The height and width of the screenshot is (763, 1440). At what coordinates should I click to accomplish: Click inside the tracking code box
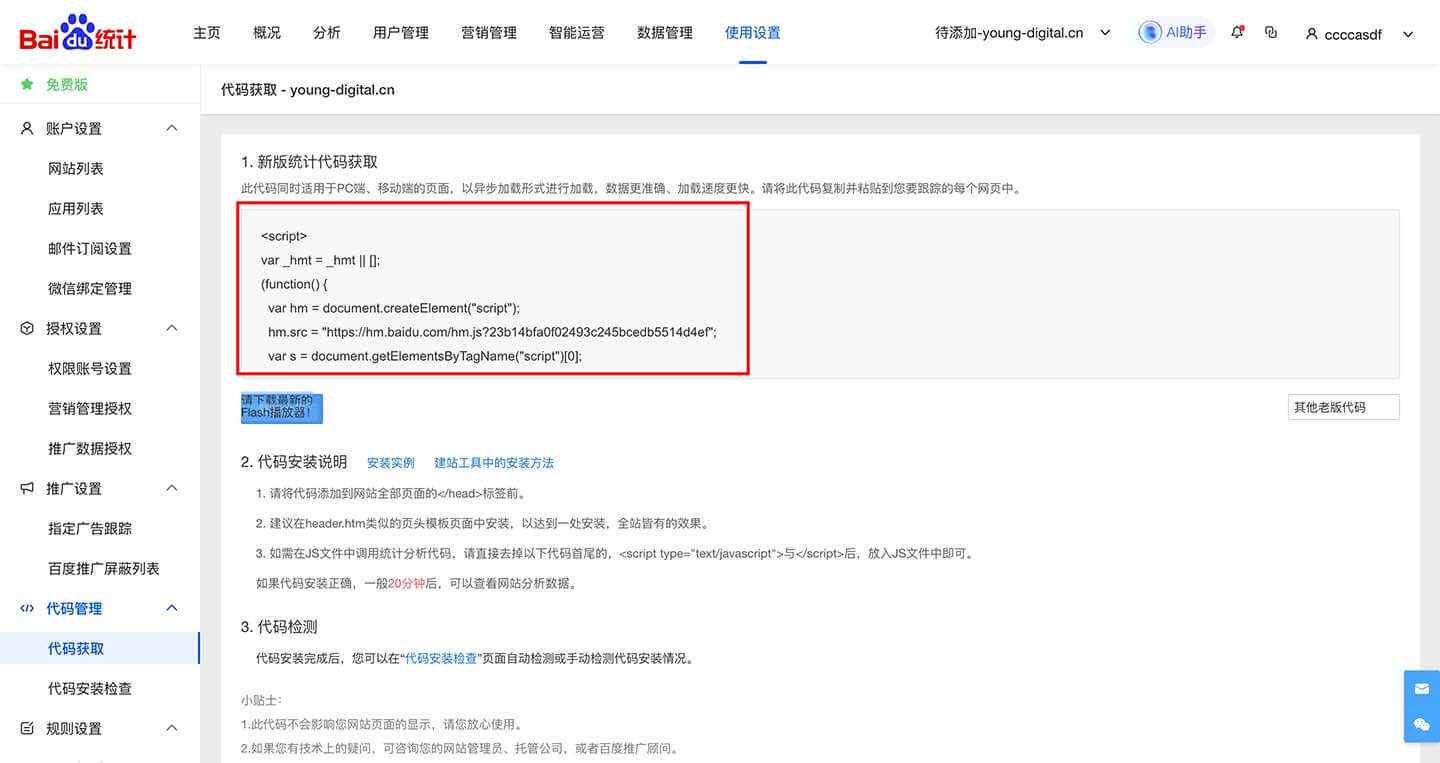tap(820, 294)
